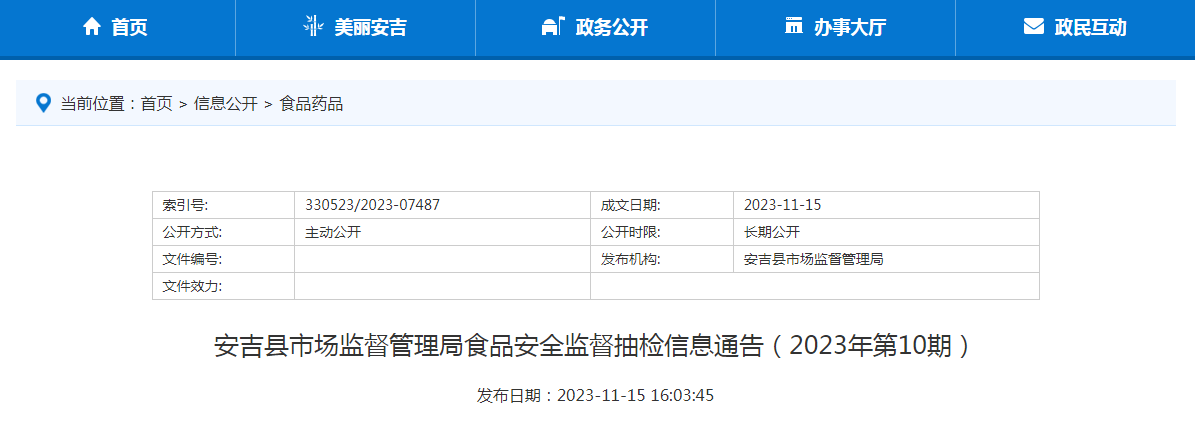1195x429 pixels.
Task: Click the service hall icon beside 办事大厅
Action: coord(794,27)
